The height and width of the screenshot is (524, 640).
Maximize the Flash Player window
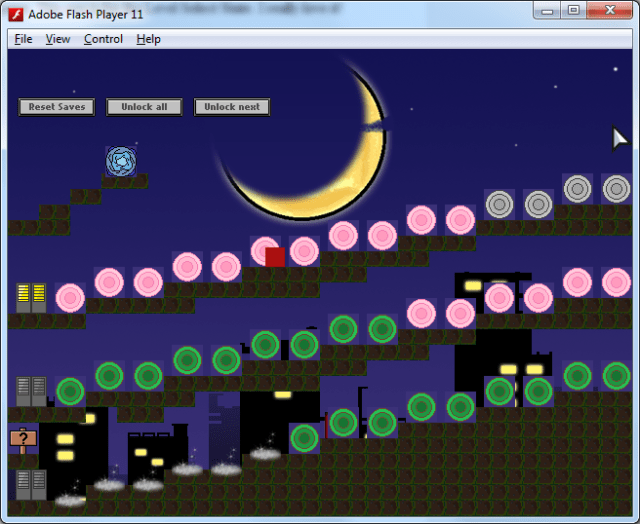tap(573, 11)
